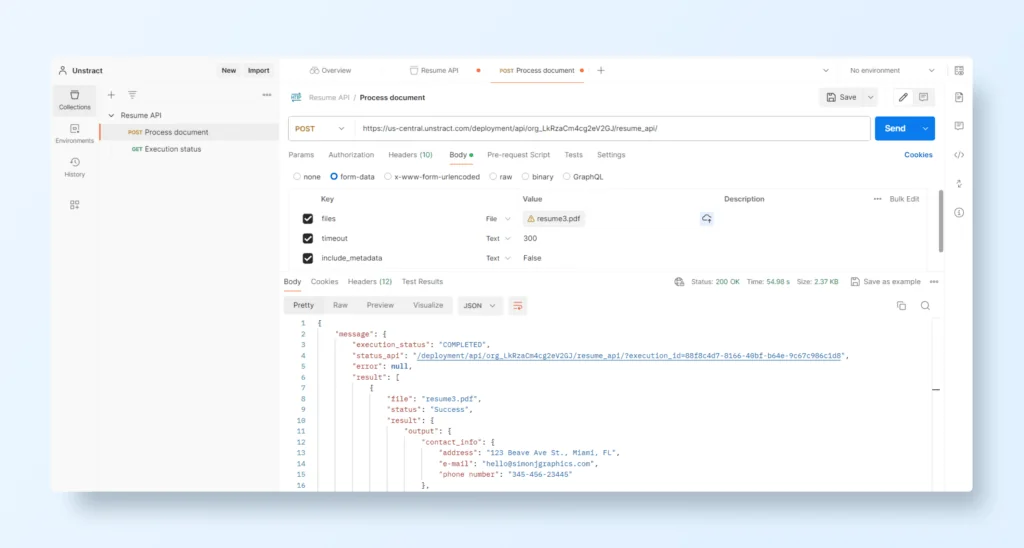This screenshot has height=548, width=1024.
Task: Open the key-value table three-dot options
Action: pos(877,199)
